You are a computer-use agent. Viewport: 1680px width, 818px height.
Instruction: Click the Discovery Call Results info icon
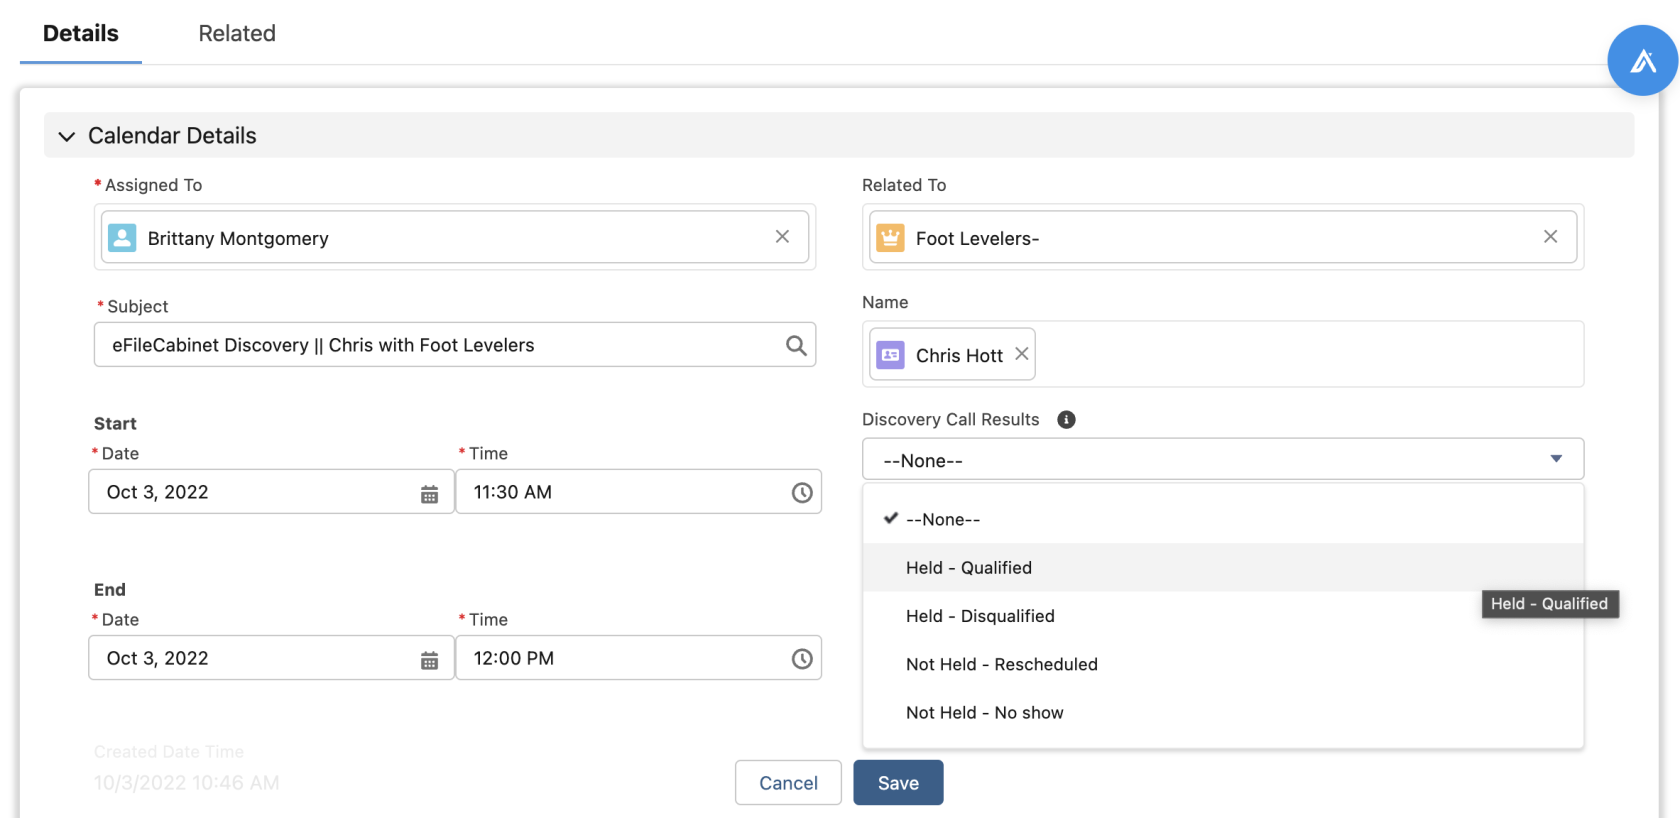click(x=1066, y=420)
